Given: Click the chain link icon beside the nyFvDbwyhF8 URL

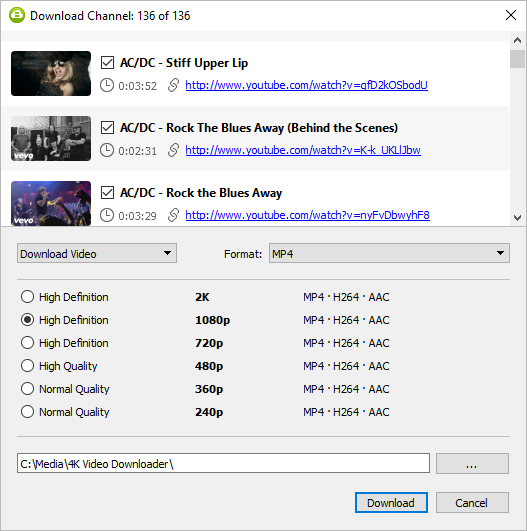Looking at the screenshot, I should 173,215.
